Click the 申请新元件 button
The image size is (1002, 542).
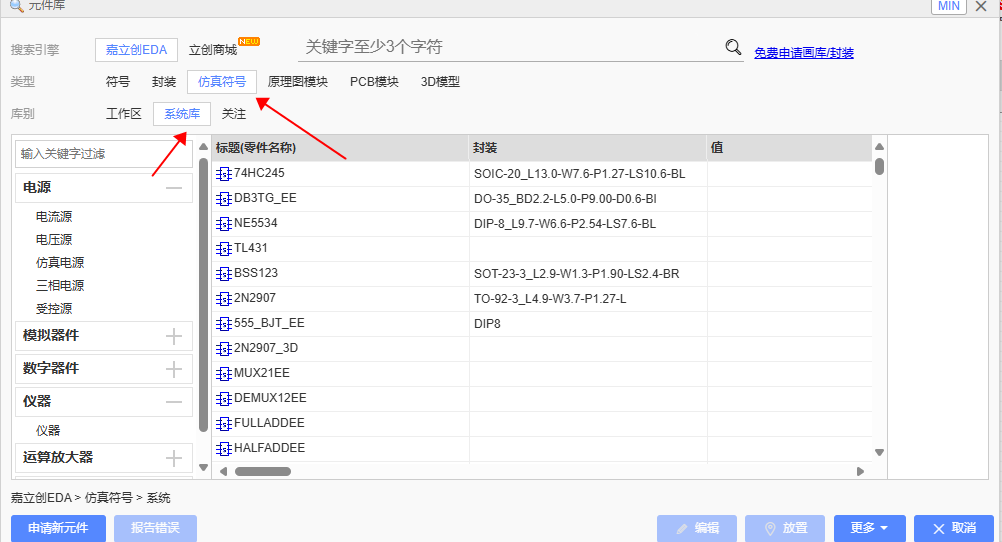(58, 528)
